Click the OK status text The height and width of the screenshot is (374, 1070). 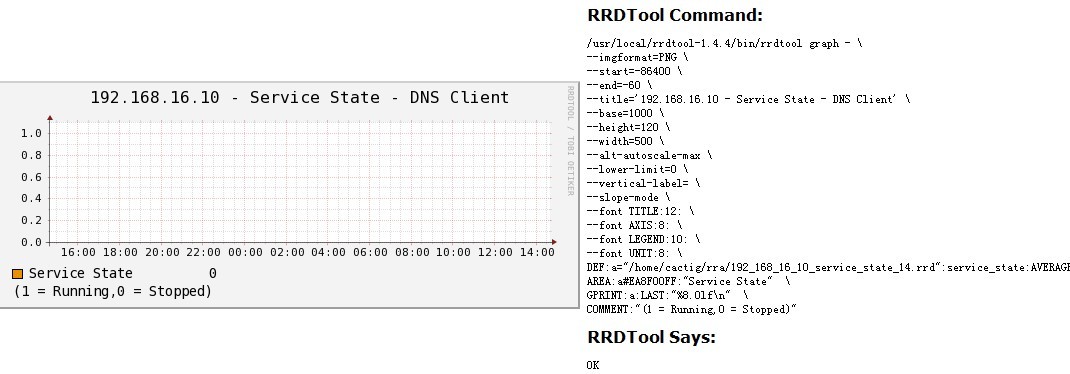592,365
